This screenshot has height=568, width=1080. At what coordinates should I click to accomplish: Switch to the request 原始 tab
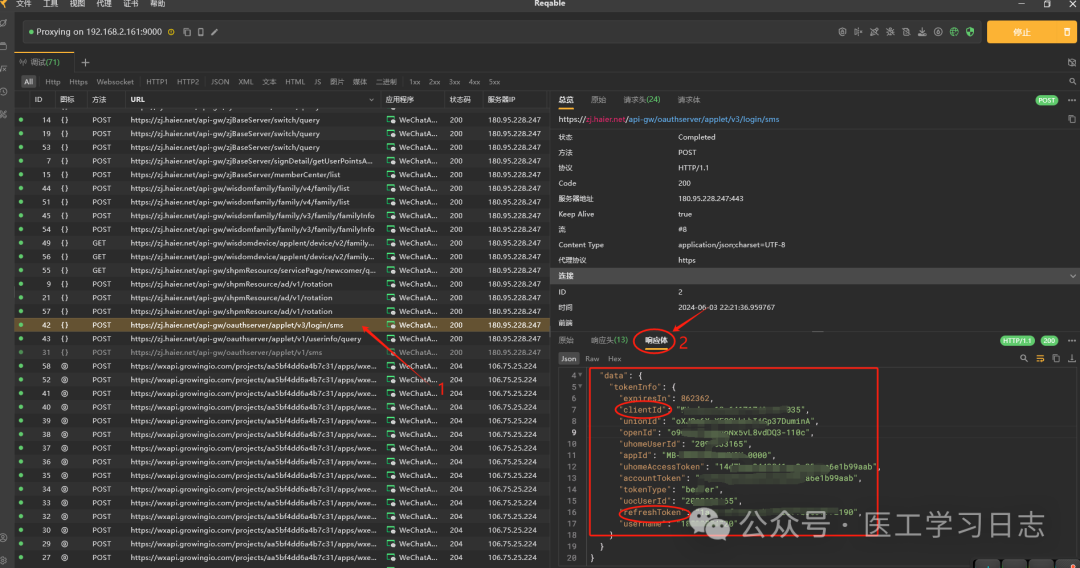pyautogui.click(x=599, y=100)
